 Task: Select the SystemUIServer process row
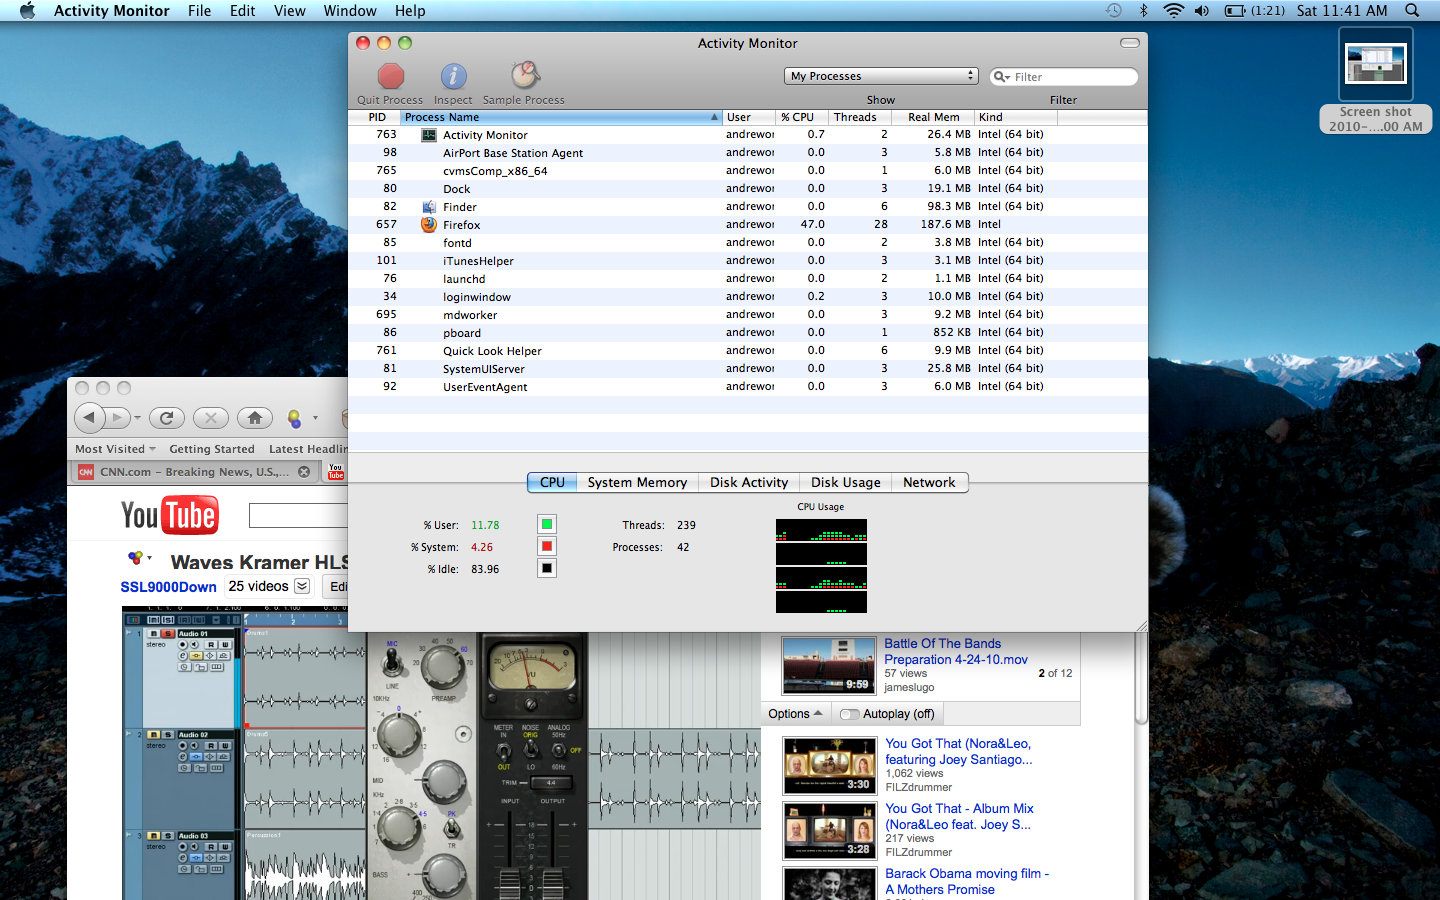pos(748,369)
